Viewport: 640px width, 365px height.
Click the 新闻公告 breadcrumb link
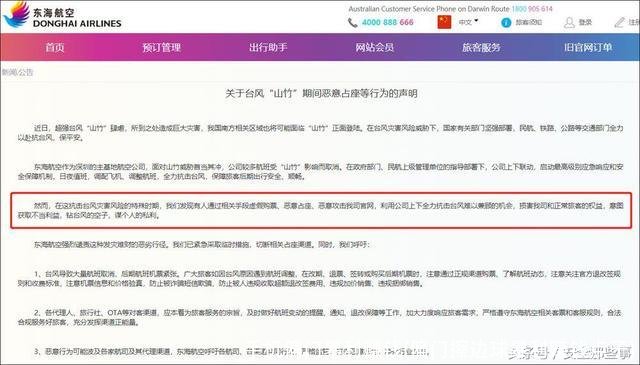pyautogui.click(x=17, y=72)
